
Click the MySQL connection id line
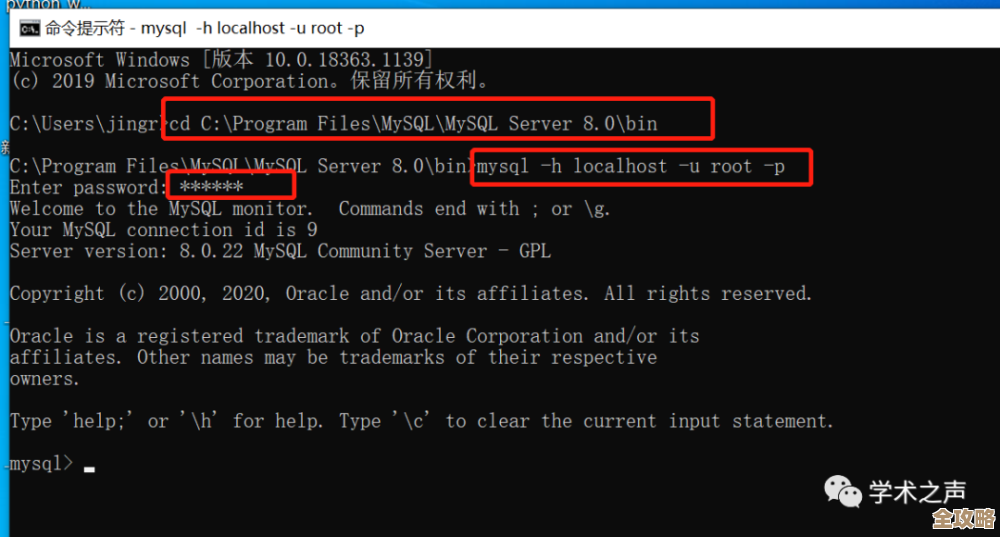[x=164, y=230]
